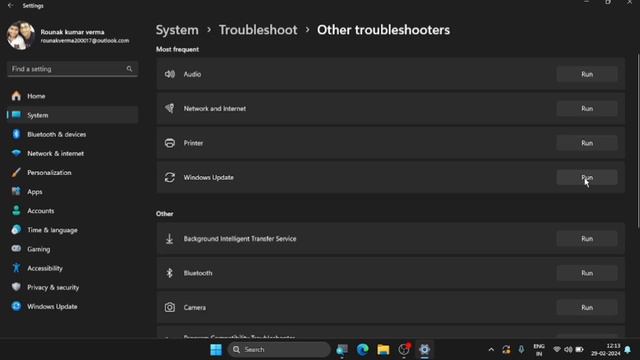This screenshot has height=360, width=640.
Task: Click the Windows Update sidebar icon
Action: tap(16, 306)
